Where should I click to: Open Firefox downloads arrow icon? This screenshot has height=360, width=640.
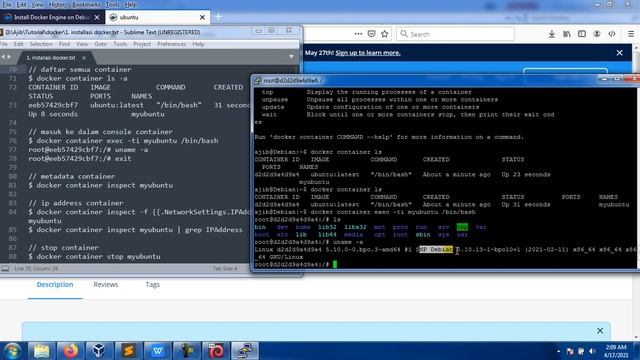[x=551, y=34]
